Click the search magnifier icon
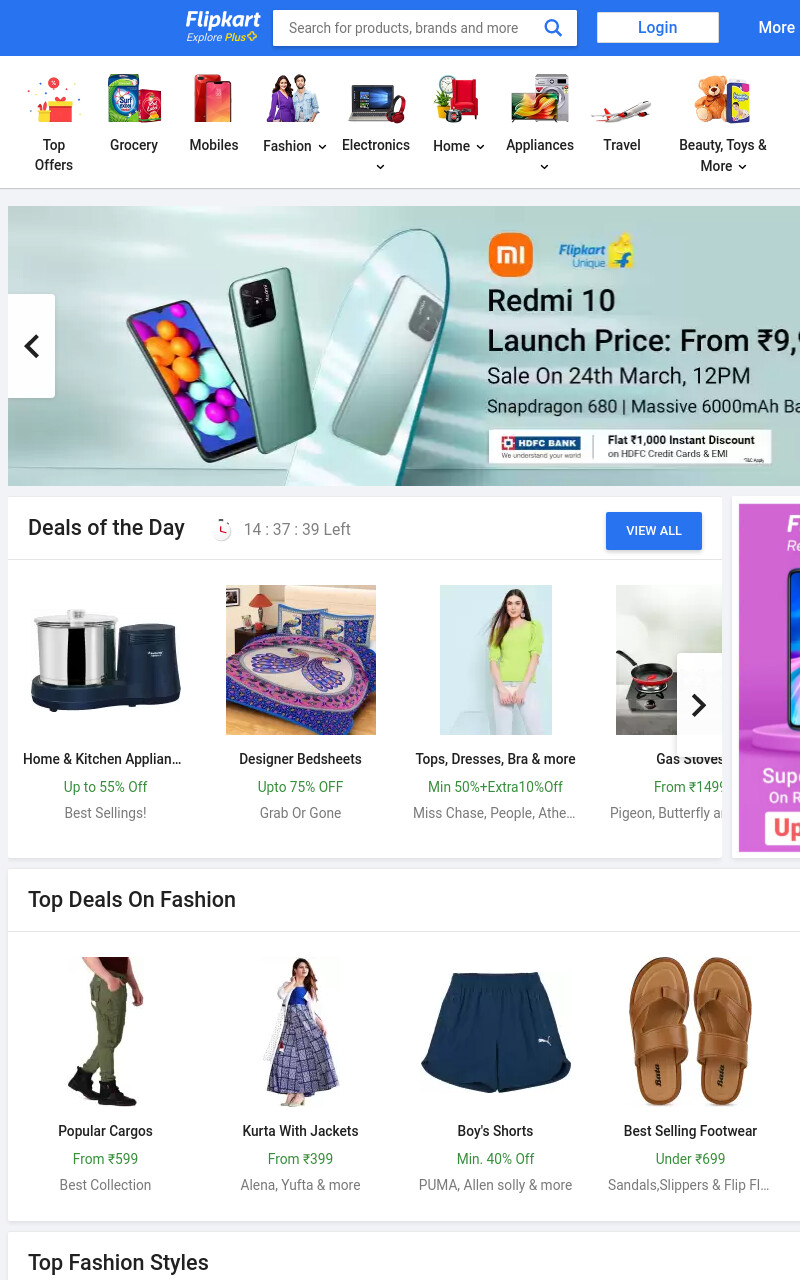The image size is (800, 1280). (x=553, y=28)
